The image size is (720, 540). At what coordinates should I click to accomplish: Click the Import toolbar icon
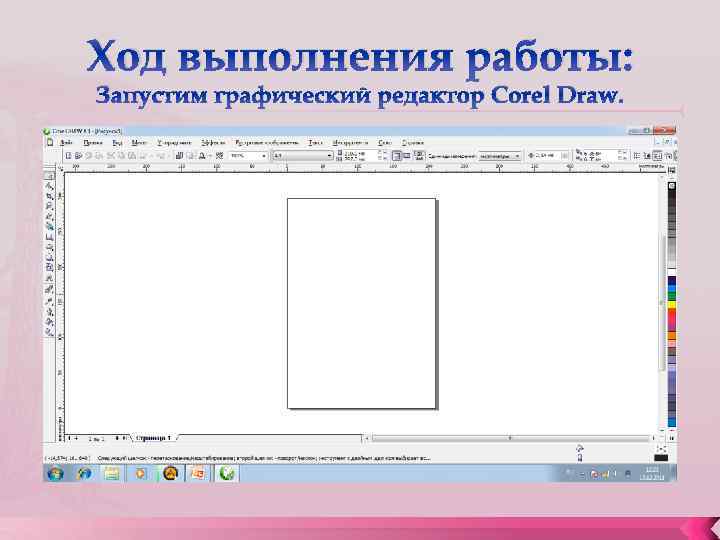(180, 156)
